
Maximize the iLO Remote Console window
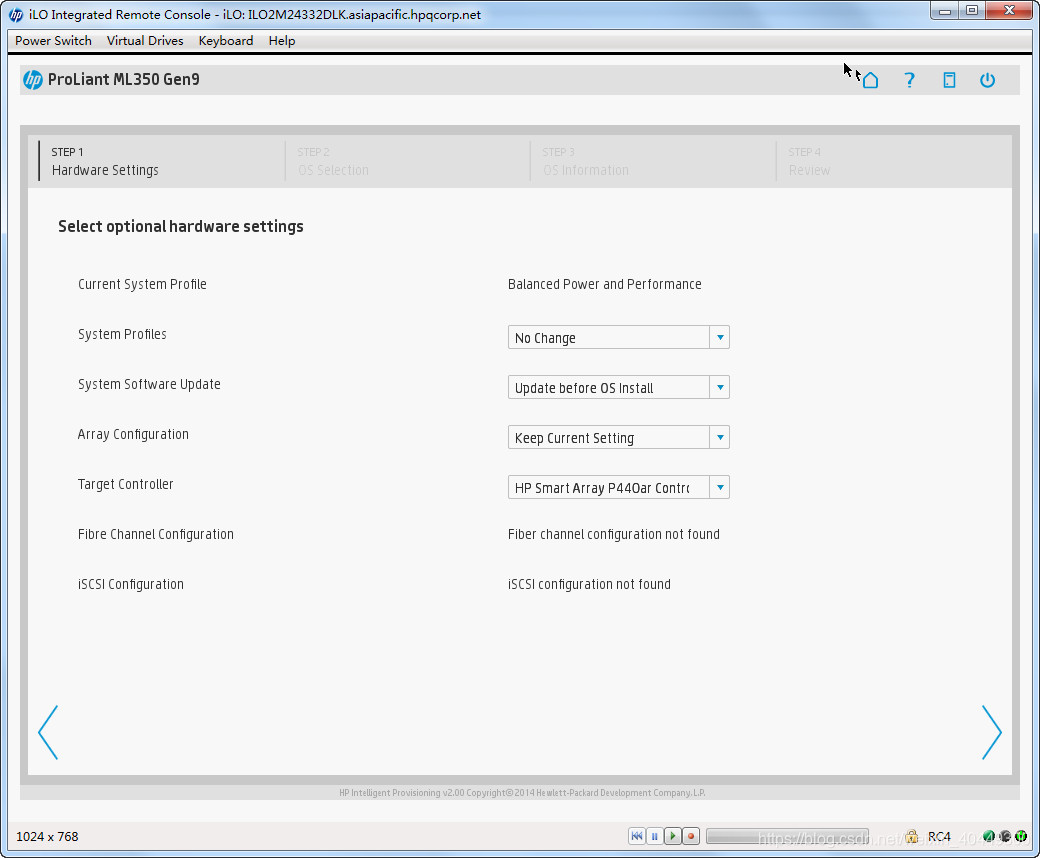point(972,11)
